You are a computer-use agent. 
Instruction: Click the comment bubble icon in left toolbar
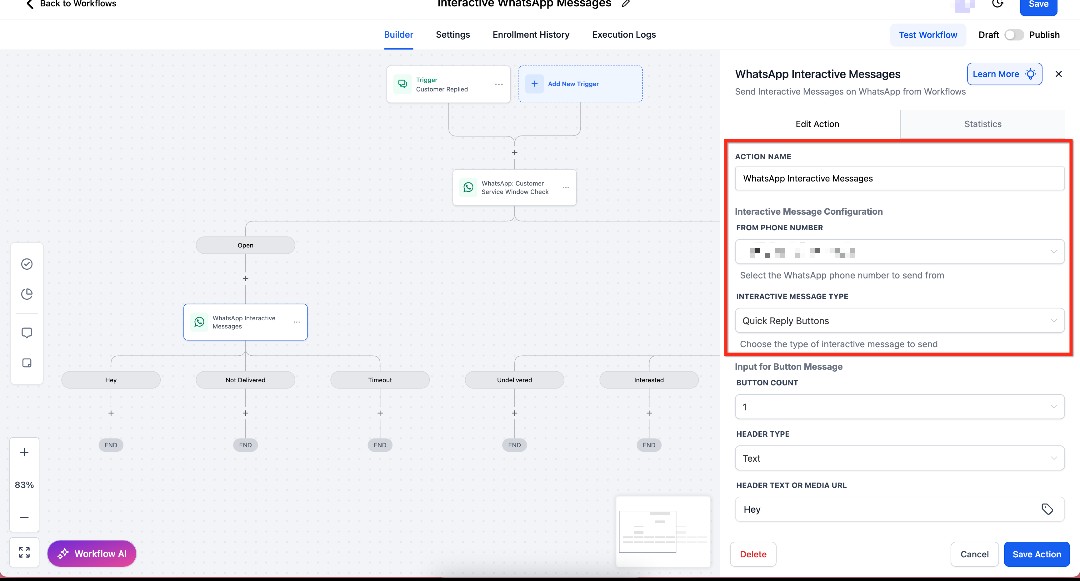(x=27, y=332)
